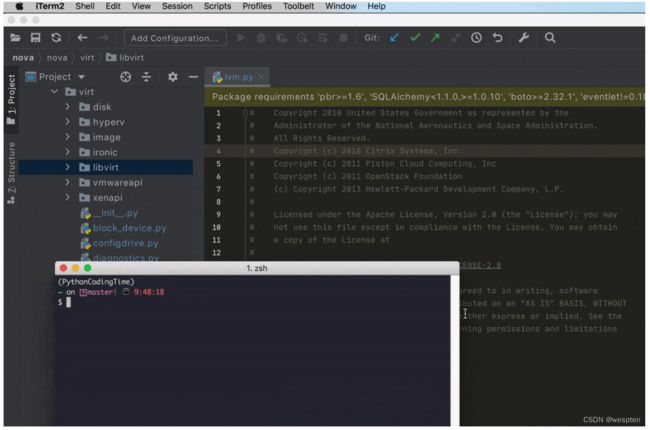Open the Toolbelt menu
The image size is (650, 430).
[x=298, y=6]
